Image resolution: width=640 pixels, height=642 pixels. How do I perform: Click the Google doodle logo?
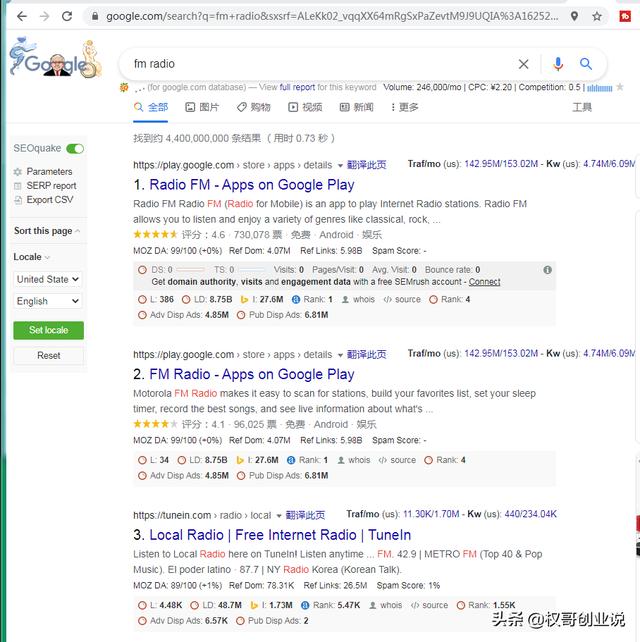(x=56, y=58)
